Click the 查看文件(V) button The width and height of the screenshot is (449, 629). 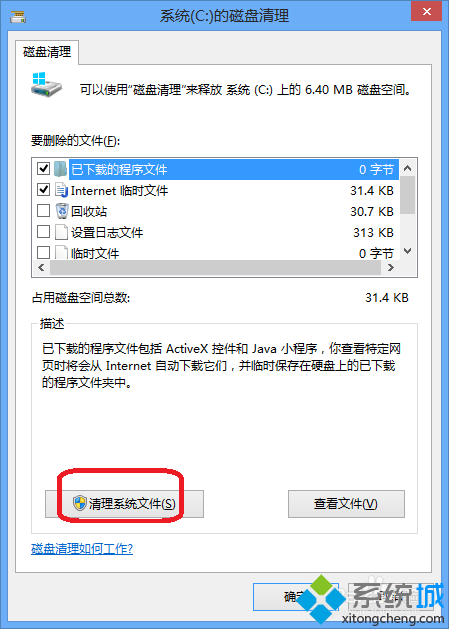346,504
